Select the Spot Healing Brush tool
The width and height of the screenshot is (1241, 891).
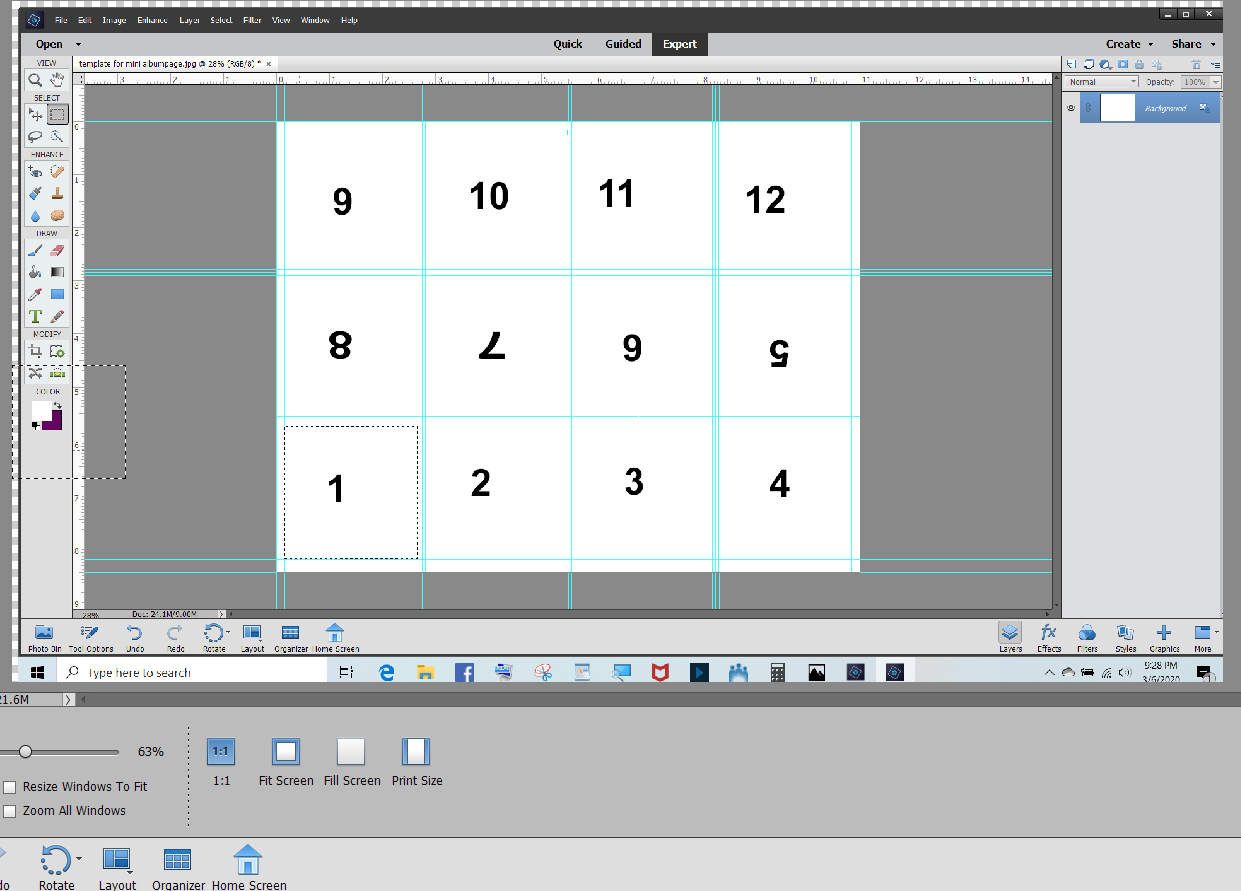point(57,172)
